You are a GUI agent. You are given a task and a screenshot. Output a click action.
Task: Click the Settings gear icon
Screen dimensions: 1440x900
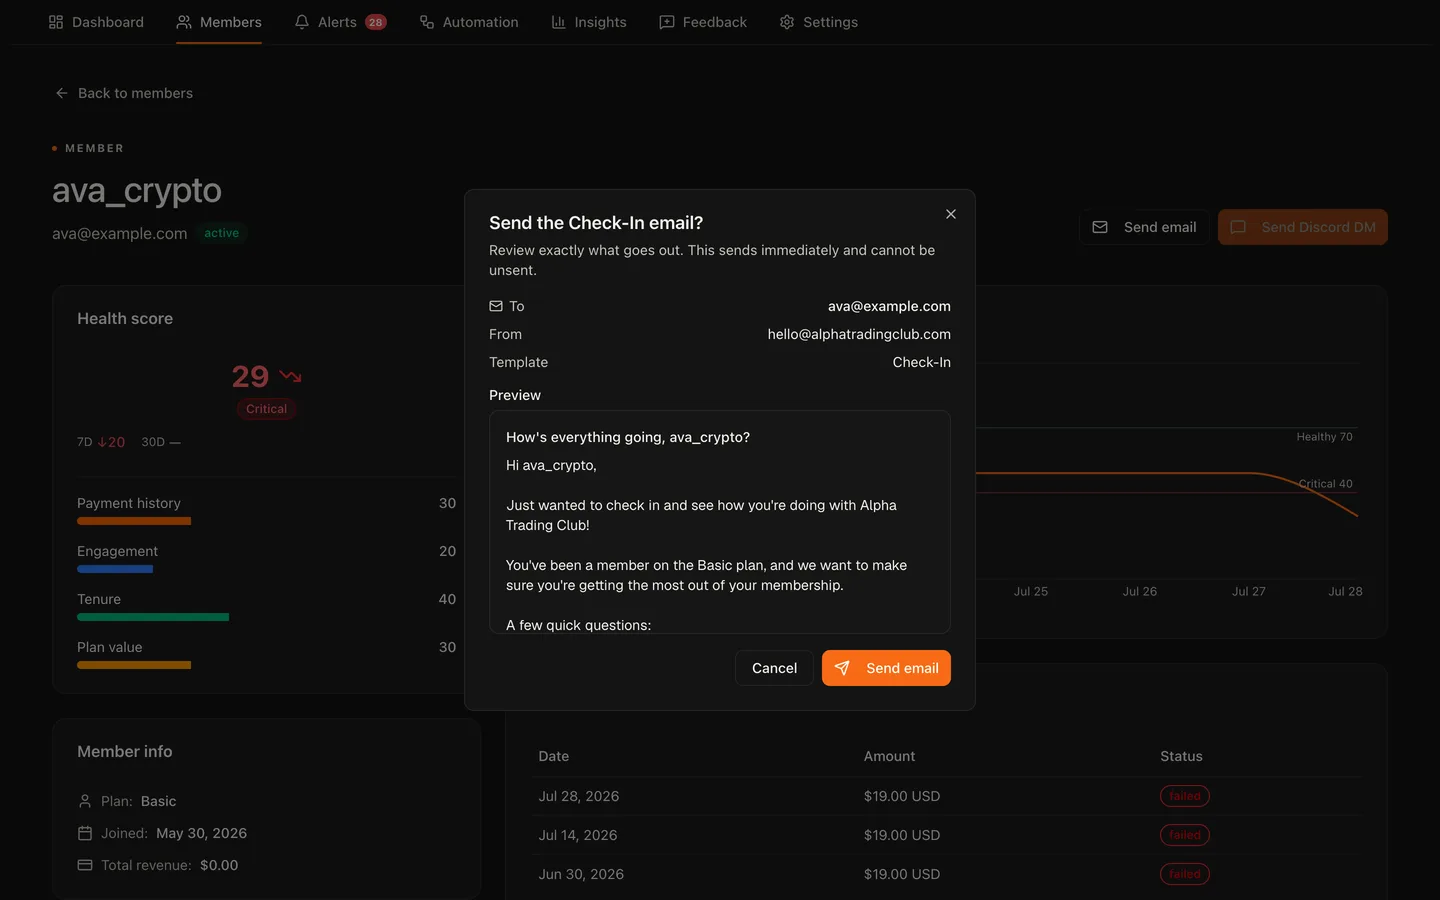(787, 22)
